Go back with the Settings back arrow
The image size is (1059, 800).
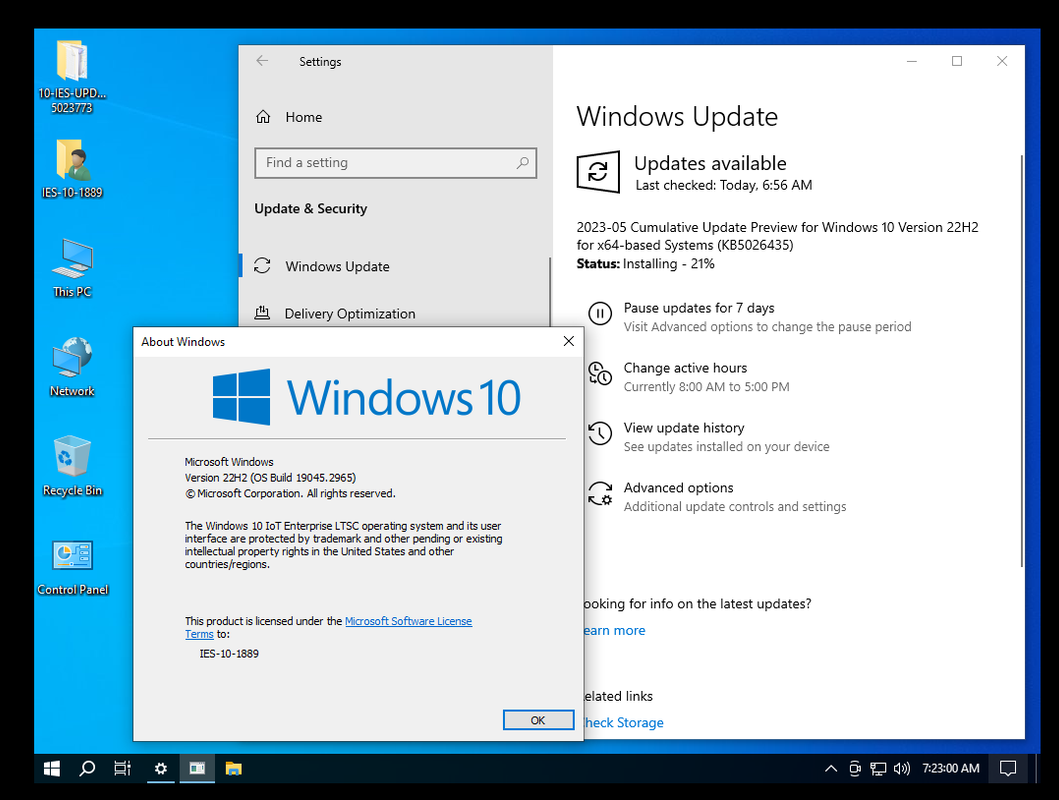coord(263,61)
